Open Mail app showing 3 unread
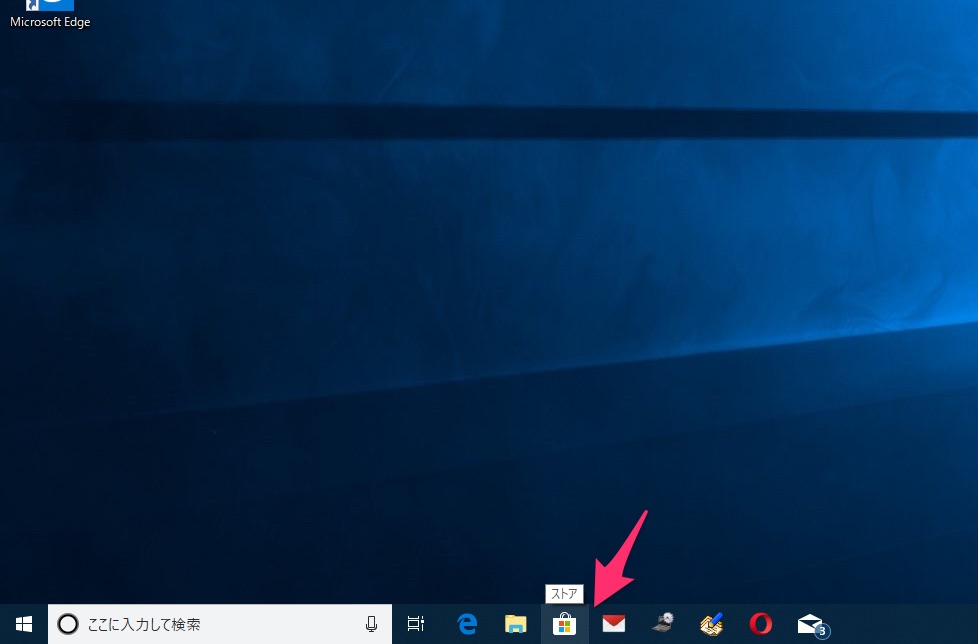This screenshot has width=978, height=644. pos(812,625)
